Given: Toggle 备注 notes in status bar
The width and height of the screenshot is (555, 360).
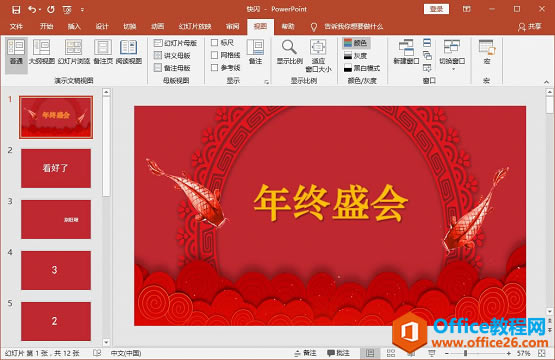Looking at the screenshot, I should (x=305, y=353).
